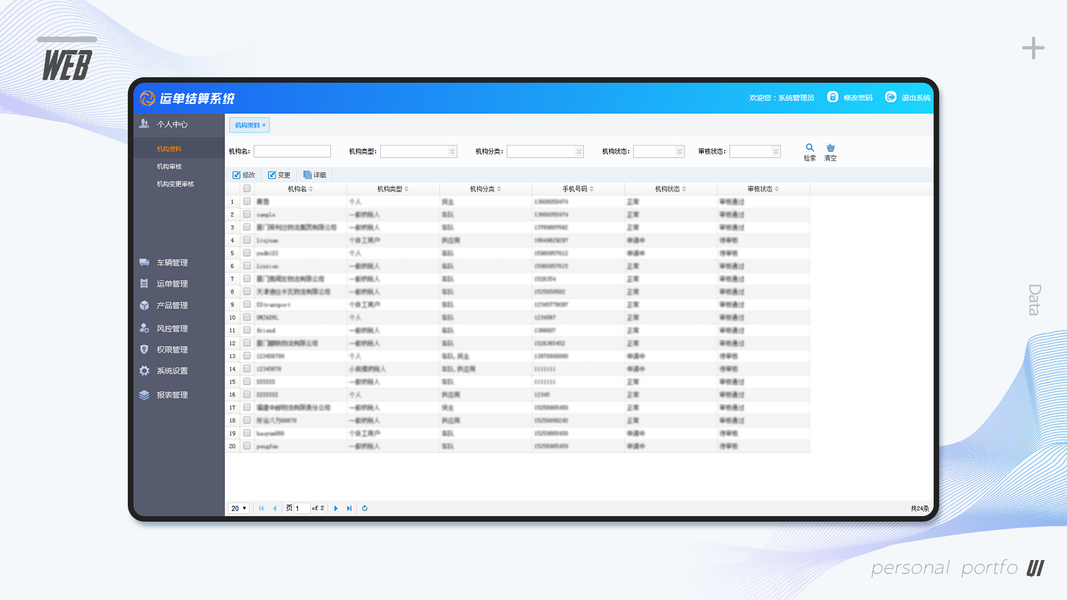Click 共24条 total count text
Image resolution: width=1067 pixels, height=600 pixels.
click(x=920, y=508)
